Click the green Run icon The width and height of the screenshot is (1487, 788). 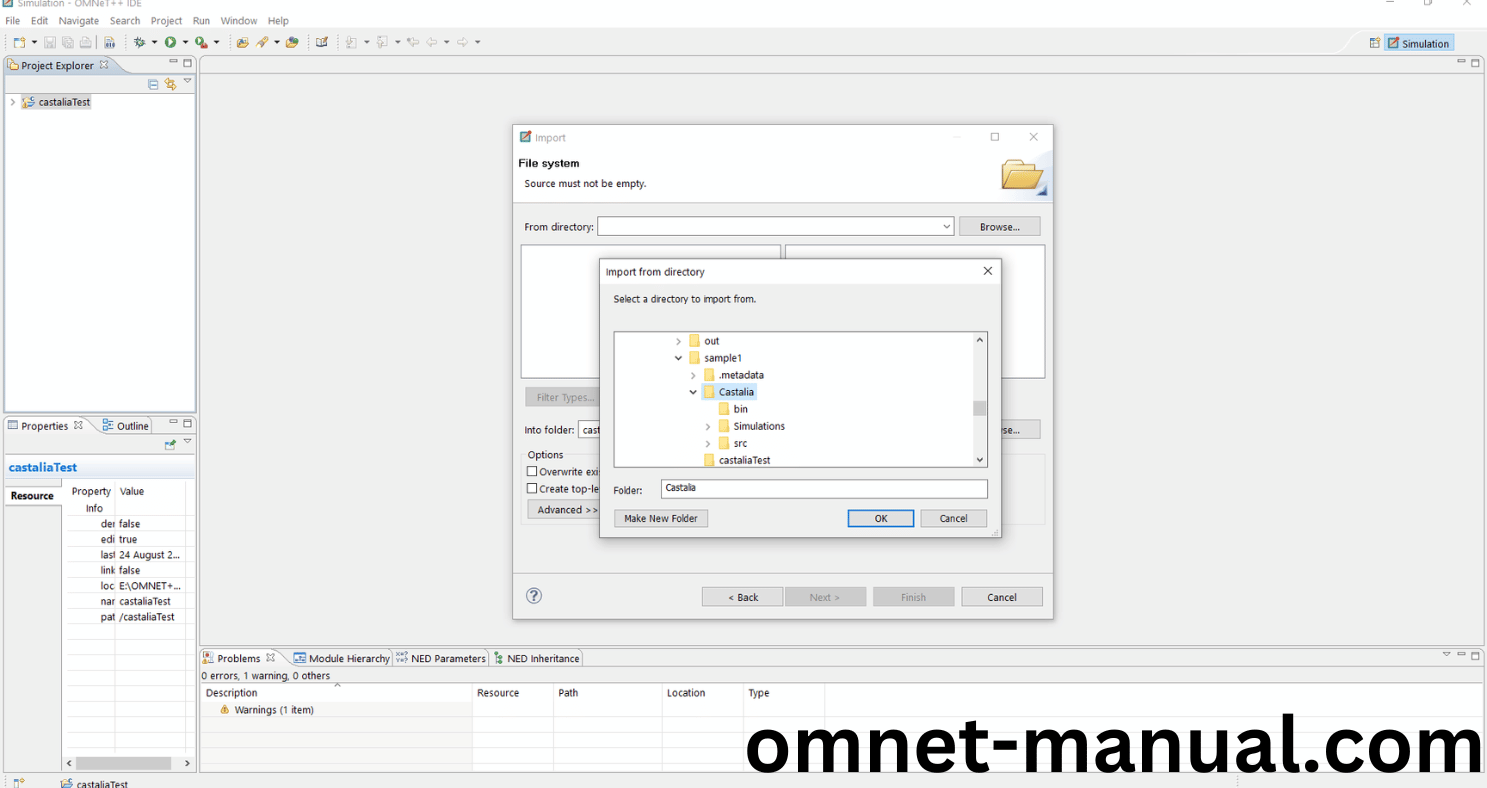(171, 42)
